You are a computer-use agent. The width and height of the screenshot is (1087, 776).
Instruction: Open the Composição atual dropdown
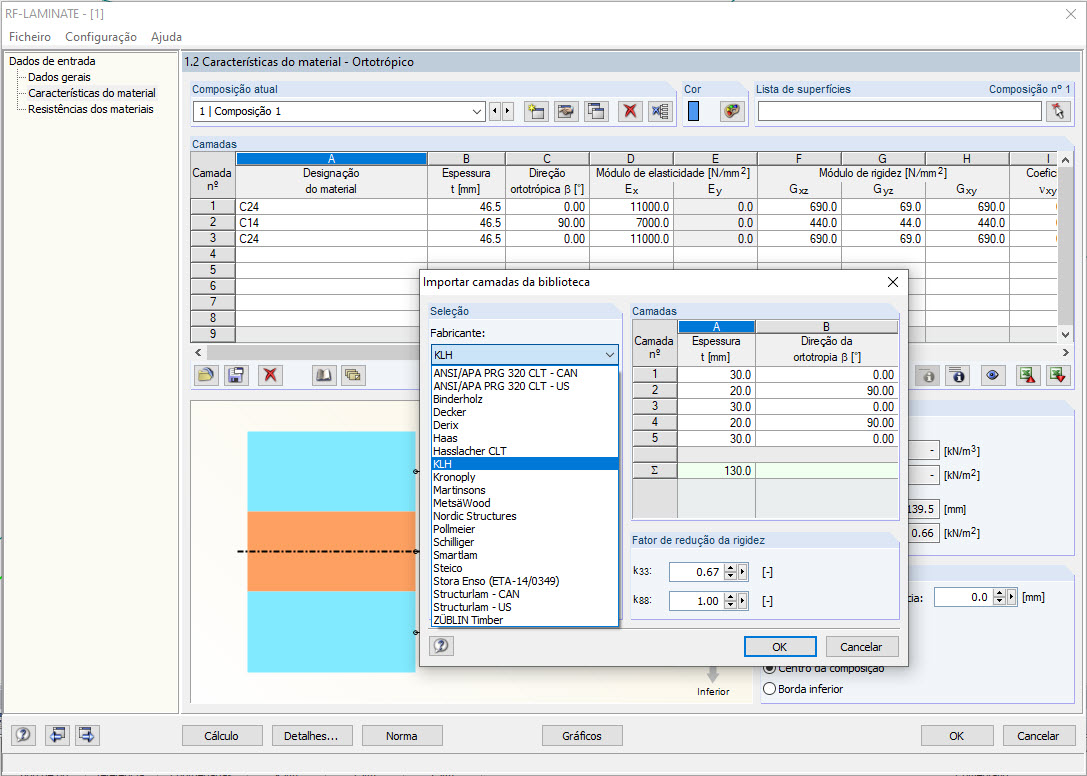coord(476,111)
